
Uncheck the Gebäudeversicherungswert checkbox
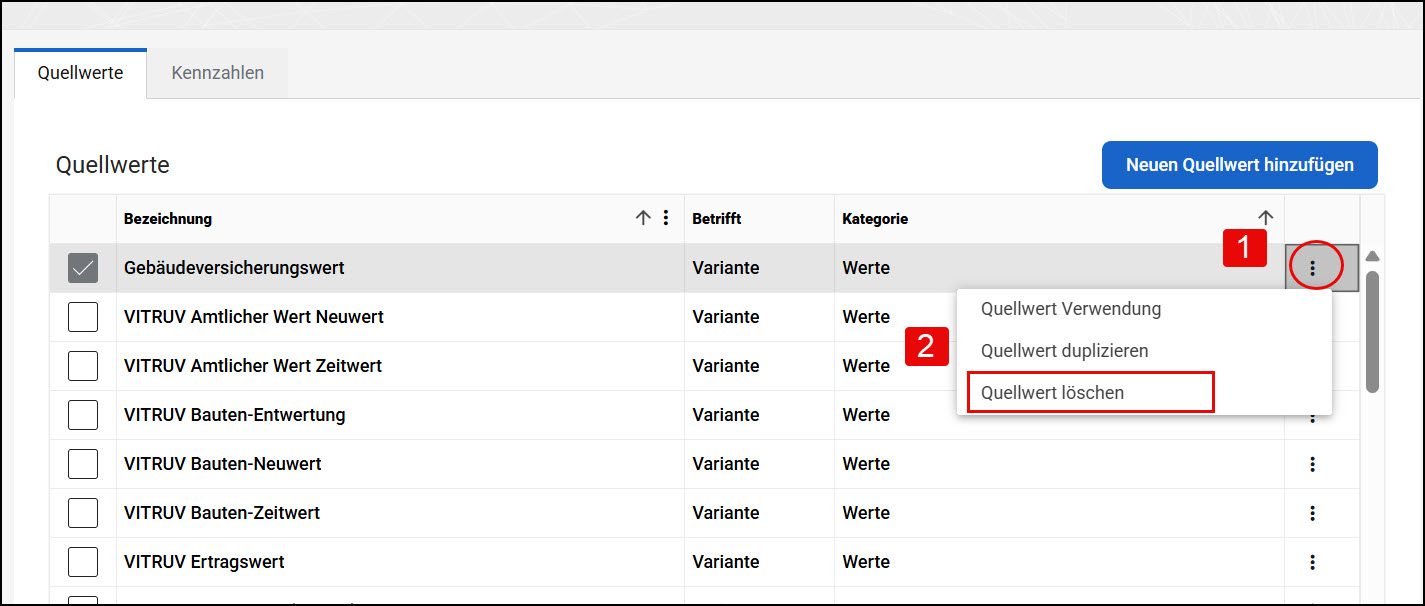(83, 268)
